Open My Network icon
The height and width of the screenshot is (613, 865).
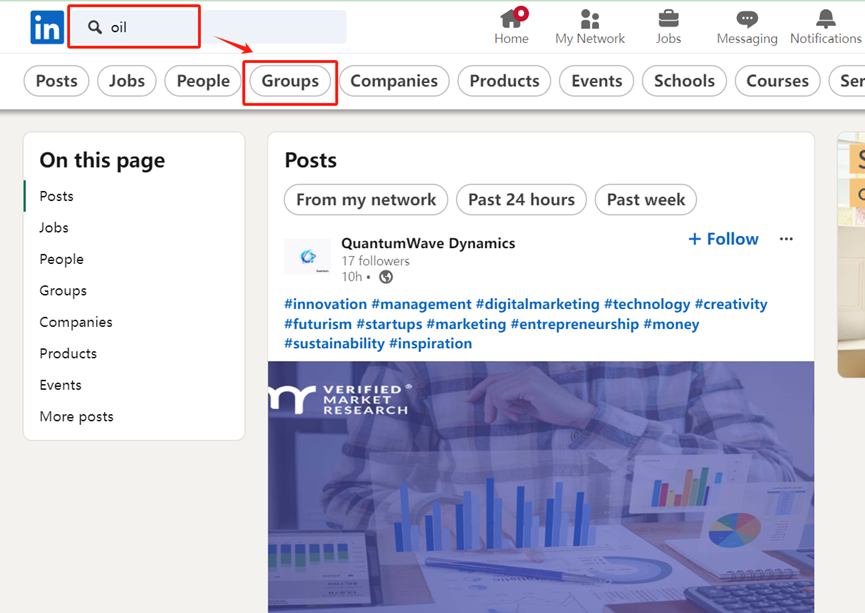[590, 19]
